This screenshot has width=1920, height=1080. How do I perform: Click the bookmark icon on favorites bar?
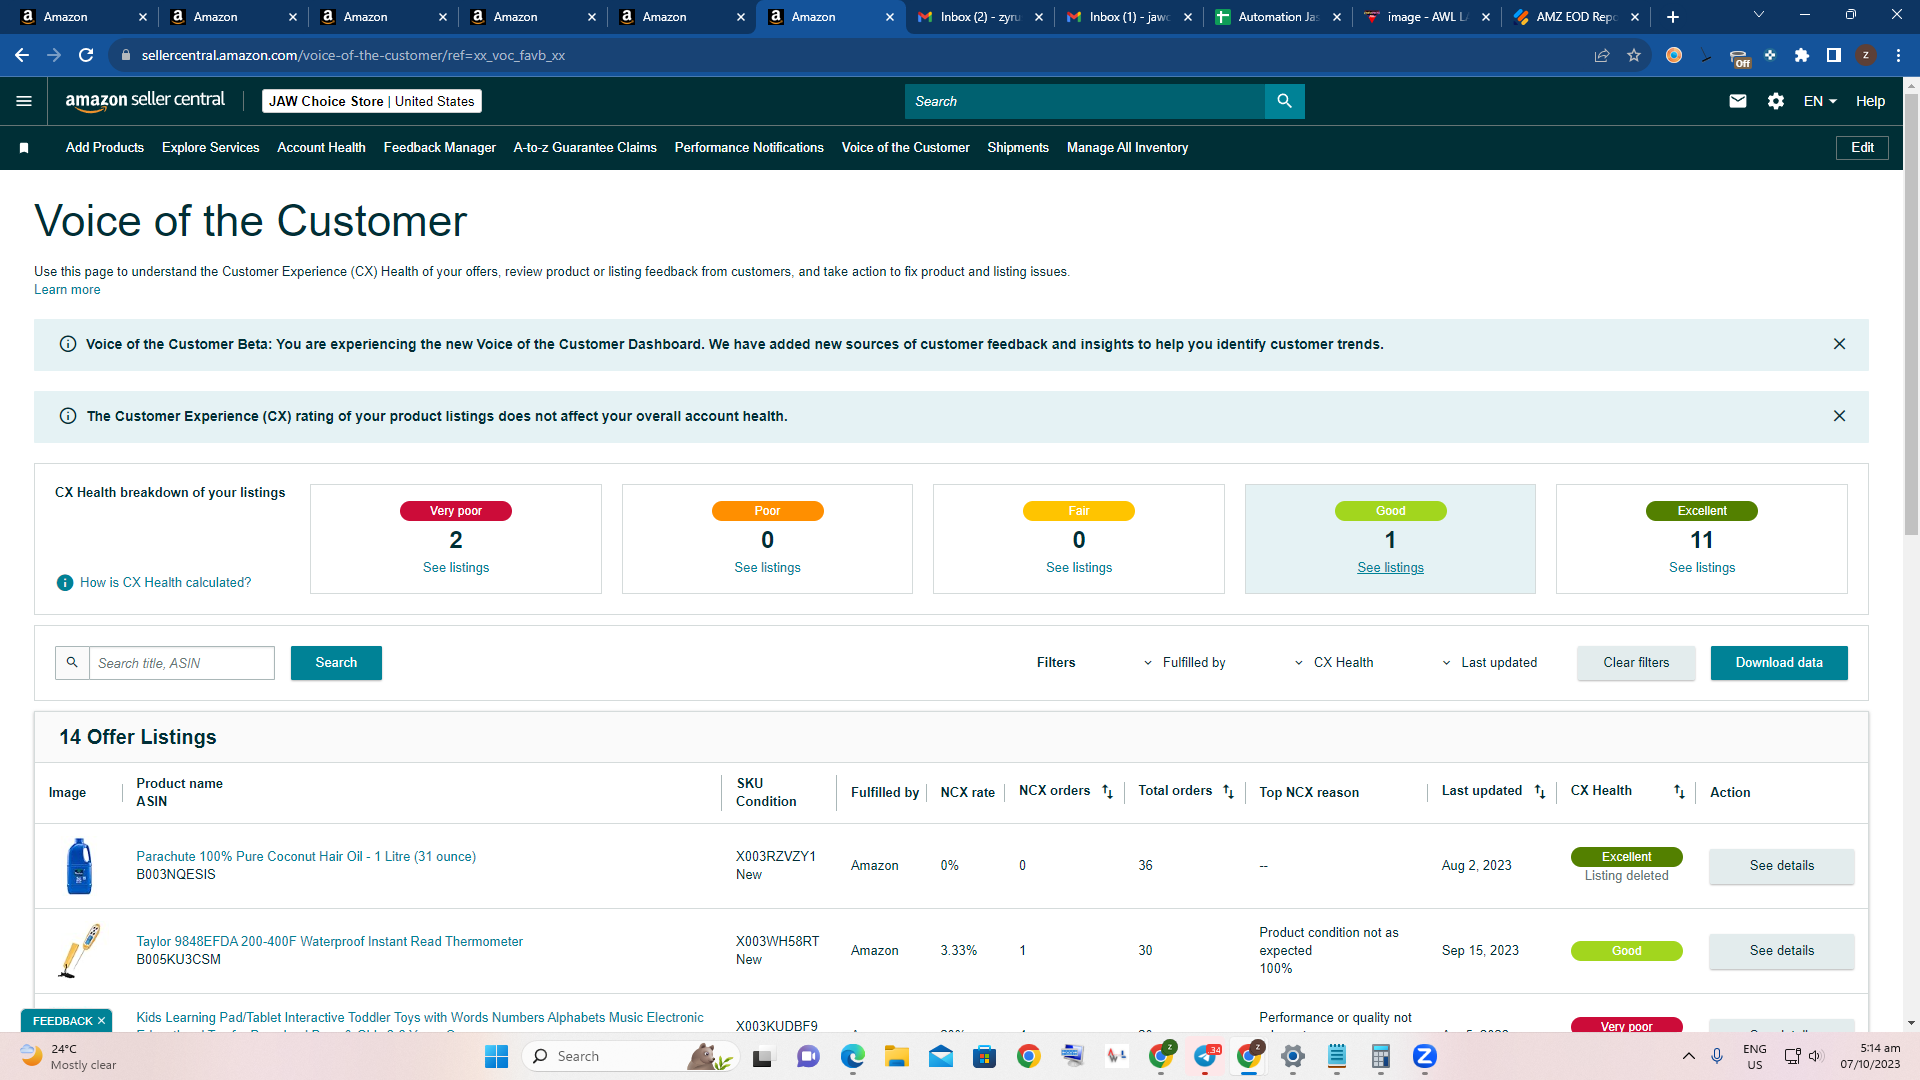pyautogui.click(x=24, y=148)
